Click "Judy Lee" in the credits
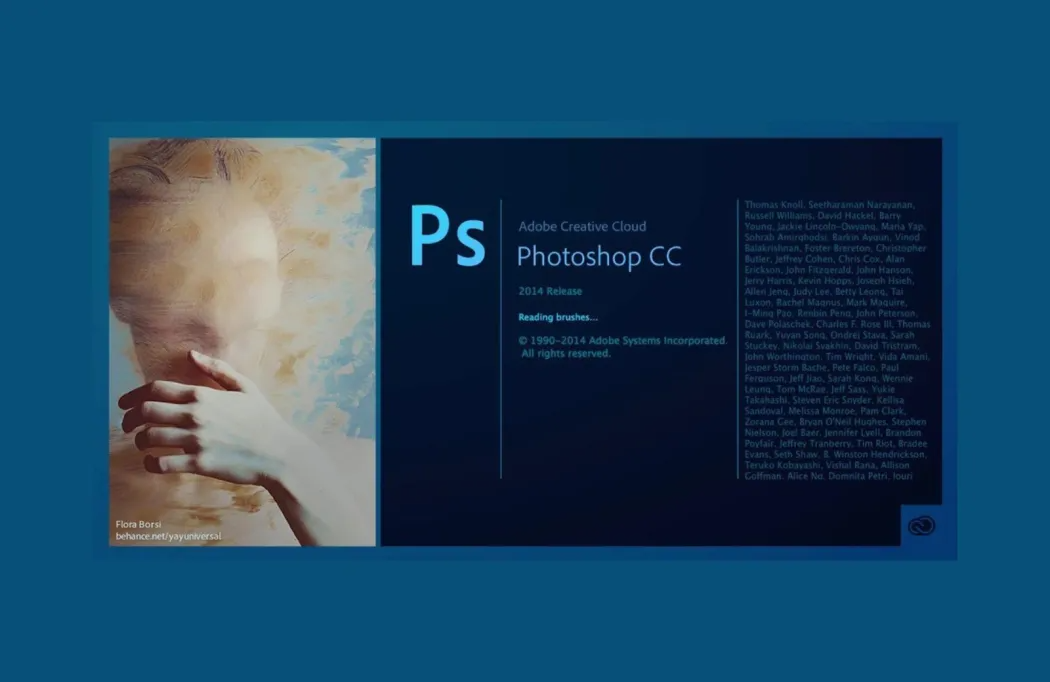 tap(810, 291)
